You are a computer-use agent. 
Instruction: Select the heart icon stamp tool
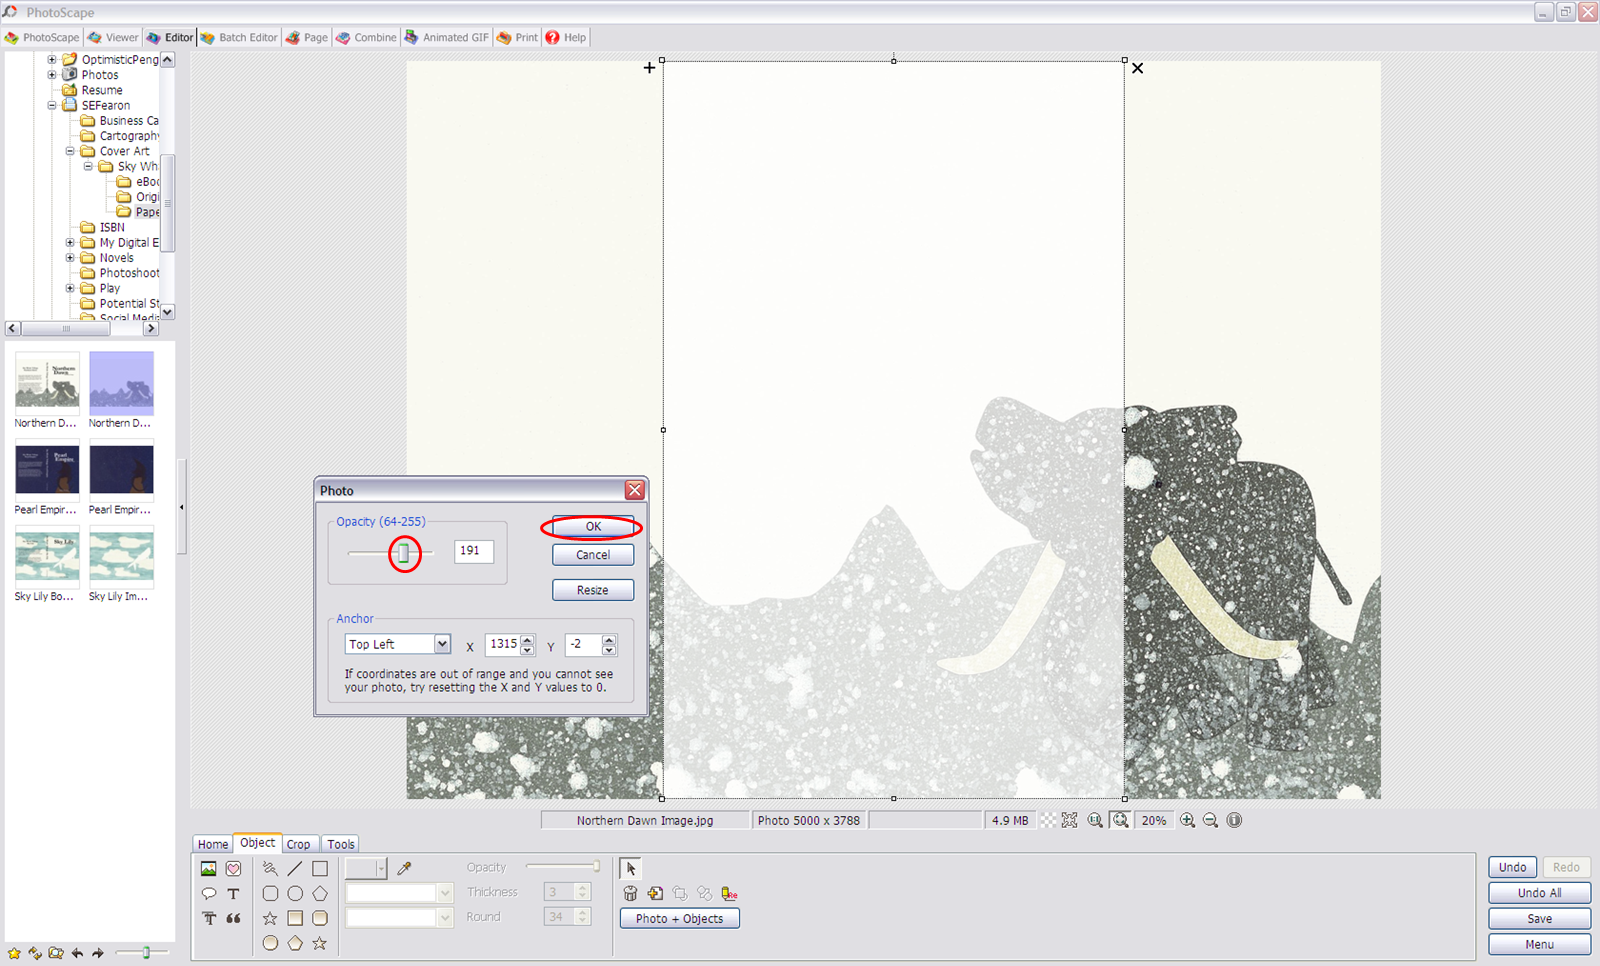[234, 869]
